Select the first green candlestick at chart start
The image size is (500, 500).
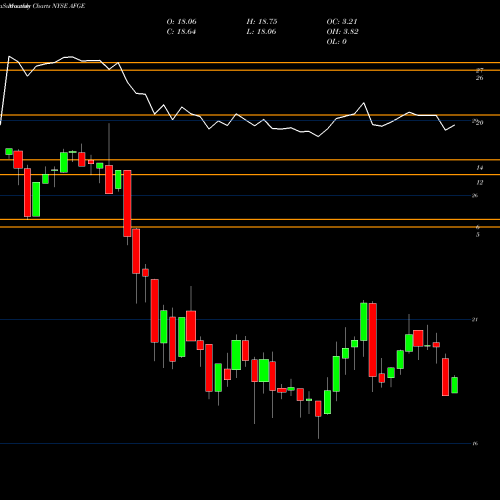pyautogui.click(x=9, y=152)
